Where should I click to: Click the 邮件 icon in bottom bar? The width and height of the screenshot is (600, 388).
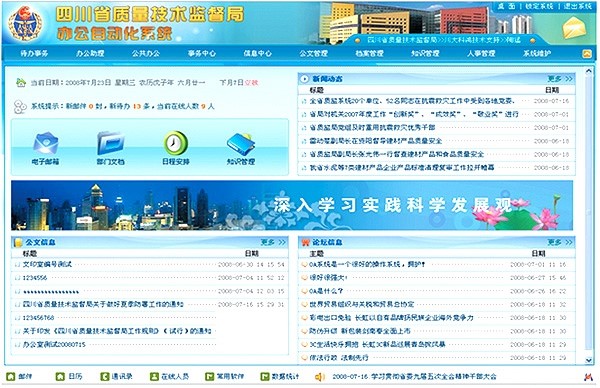(x=11, y=377)
